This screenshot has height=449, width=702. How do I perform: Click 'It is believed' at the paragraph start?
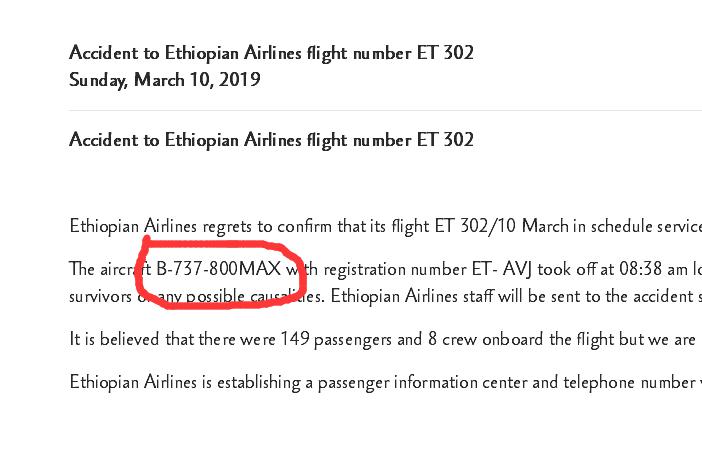click(x=114, y=339)
